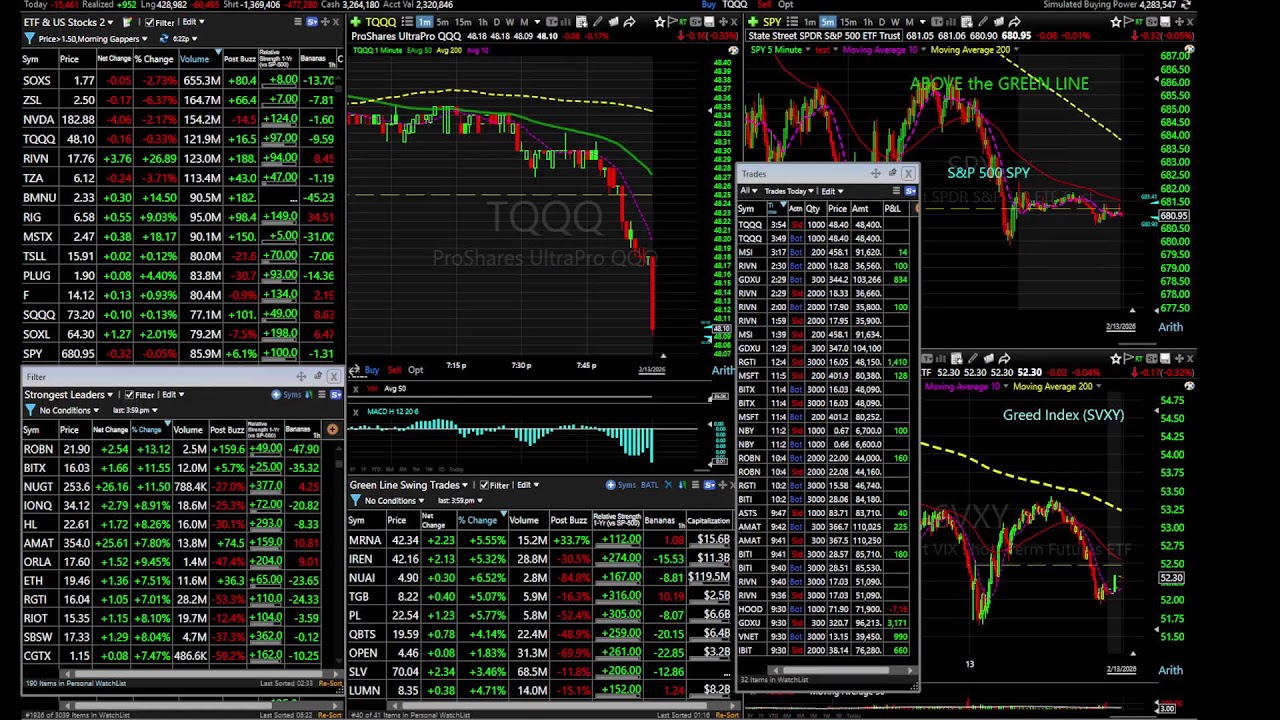Click the funnel filter icon in ETF watchlist
Screen dimensions: 1280x720
30,38
